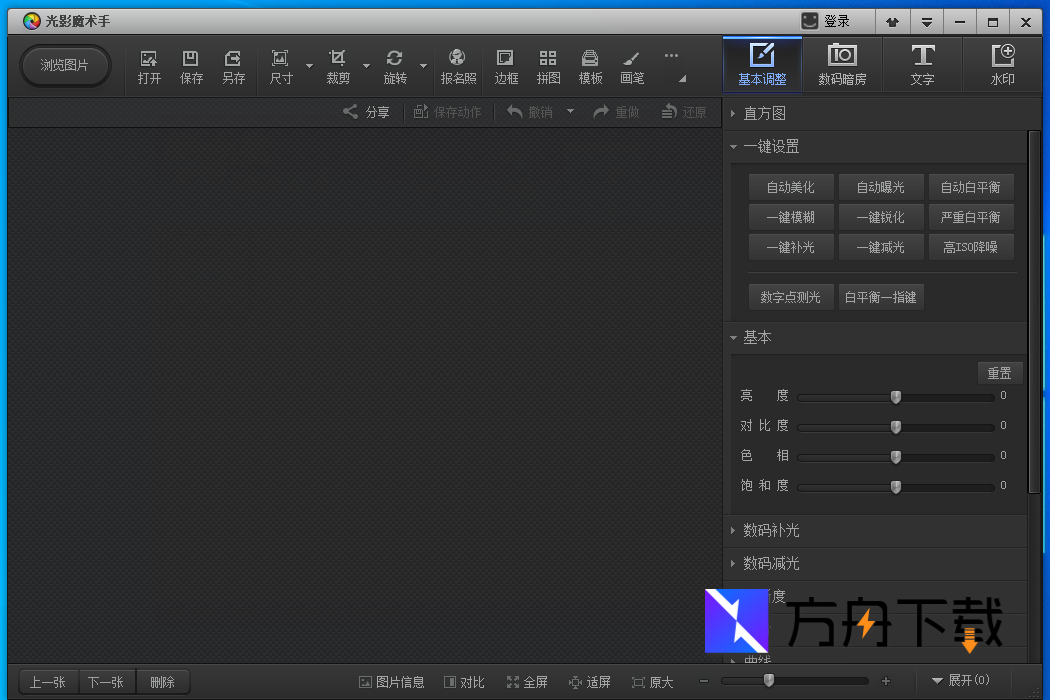The image size is (1050, 700).
Task: Toggle Fullscreen (全屏) mode
Action: [527, 682]
